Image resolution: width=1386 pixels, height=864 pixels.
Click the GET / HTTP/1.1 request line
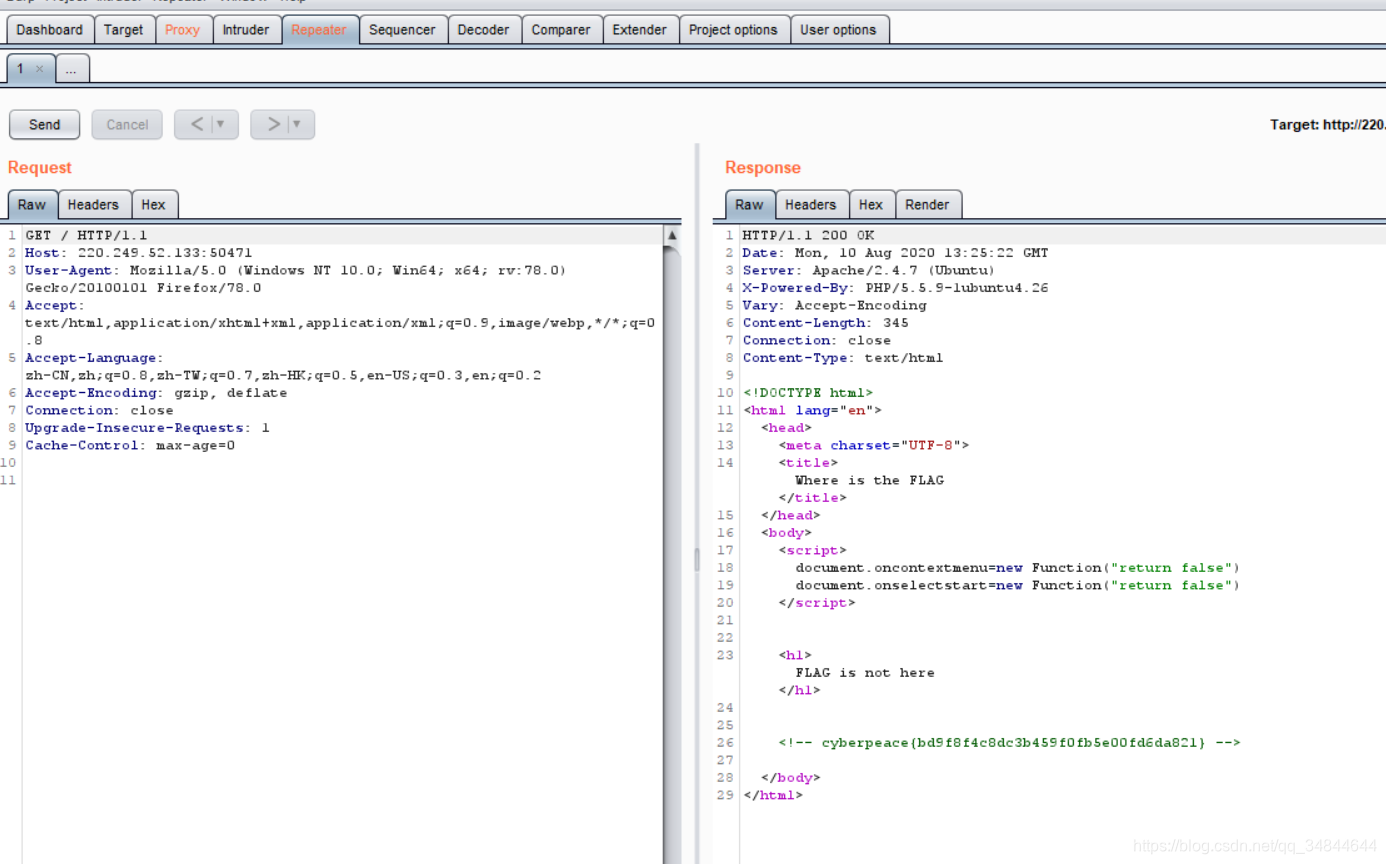86,235
